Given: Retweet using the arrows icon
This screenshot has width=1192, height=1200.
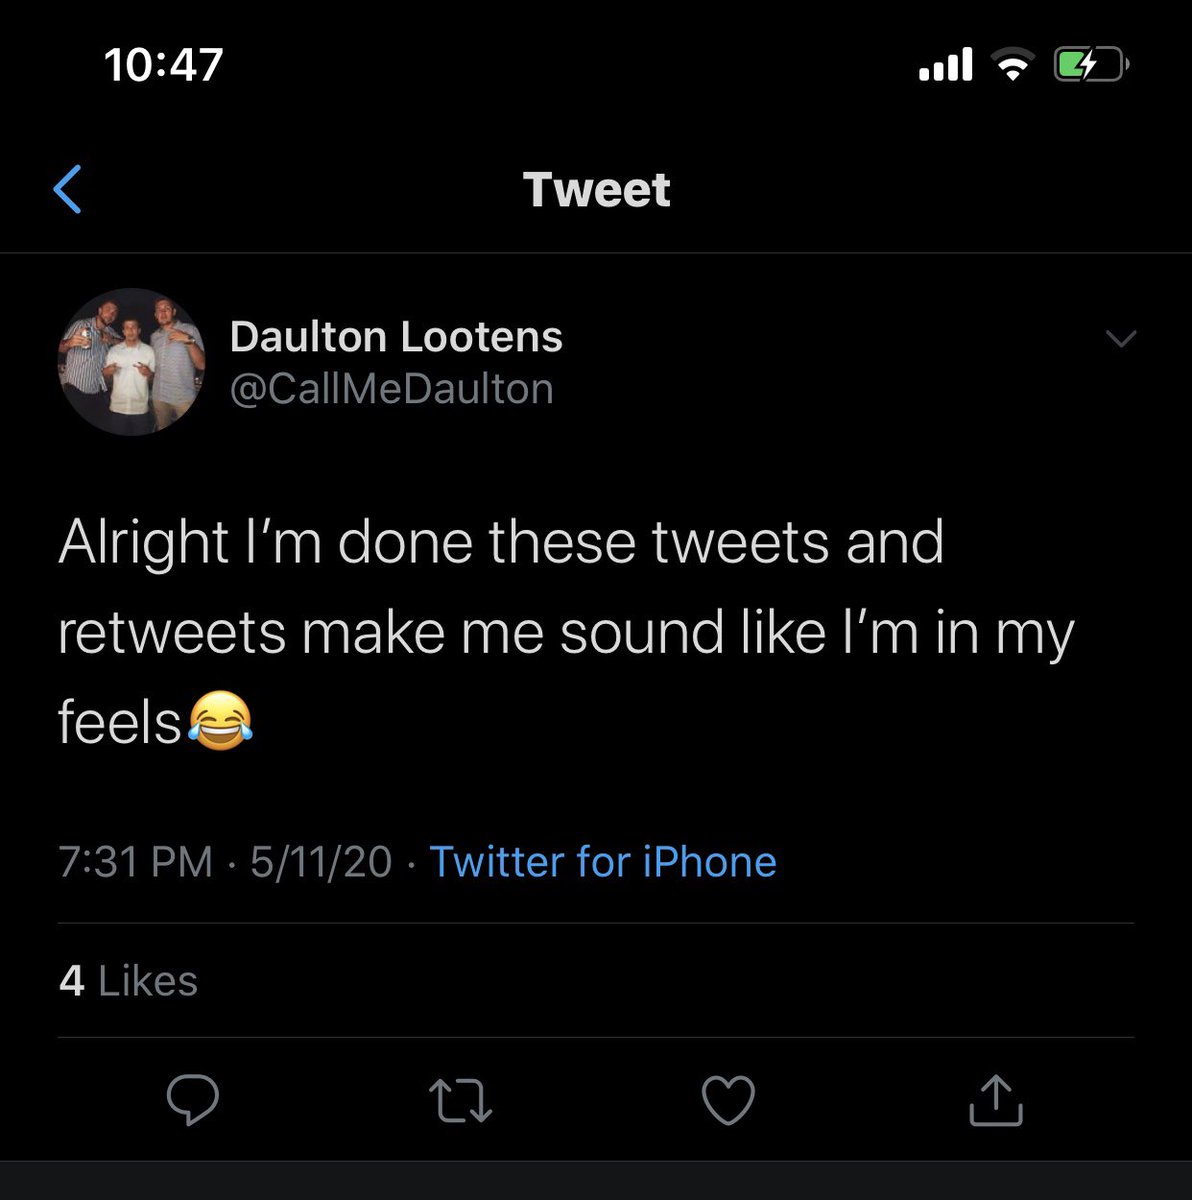Looking at the screenshot, I should 460,1100.
